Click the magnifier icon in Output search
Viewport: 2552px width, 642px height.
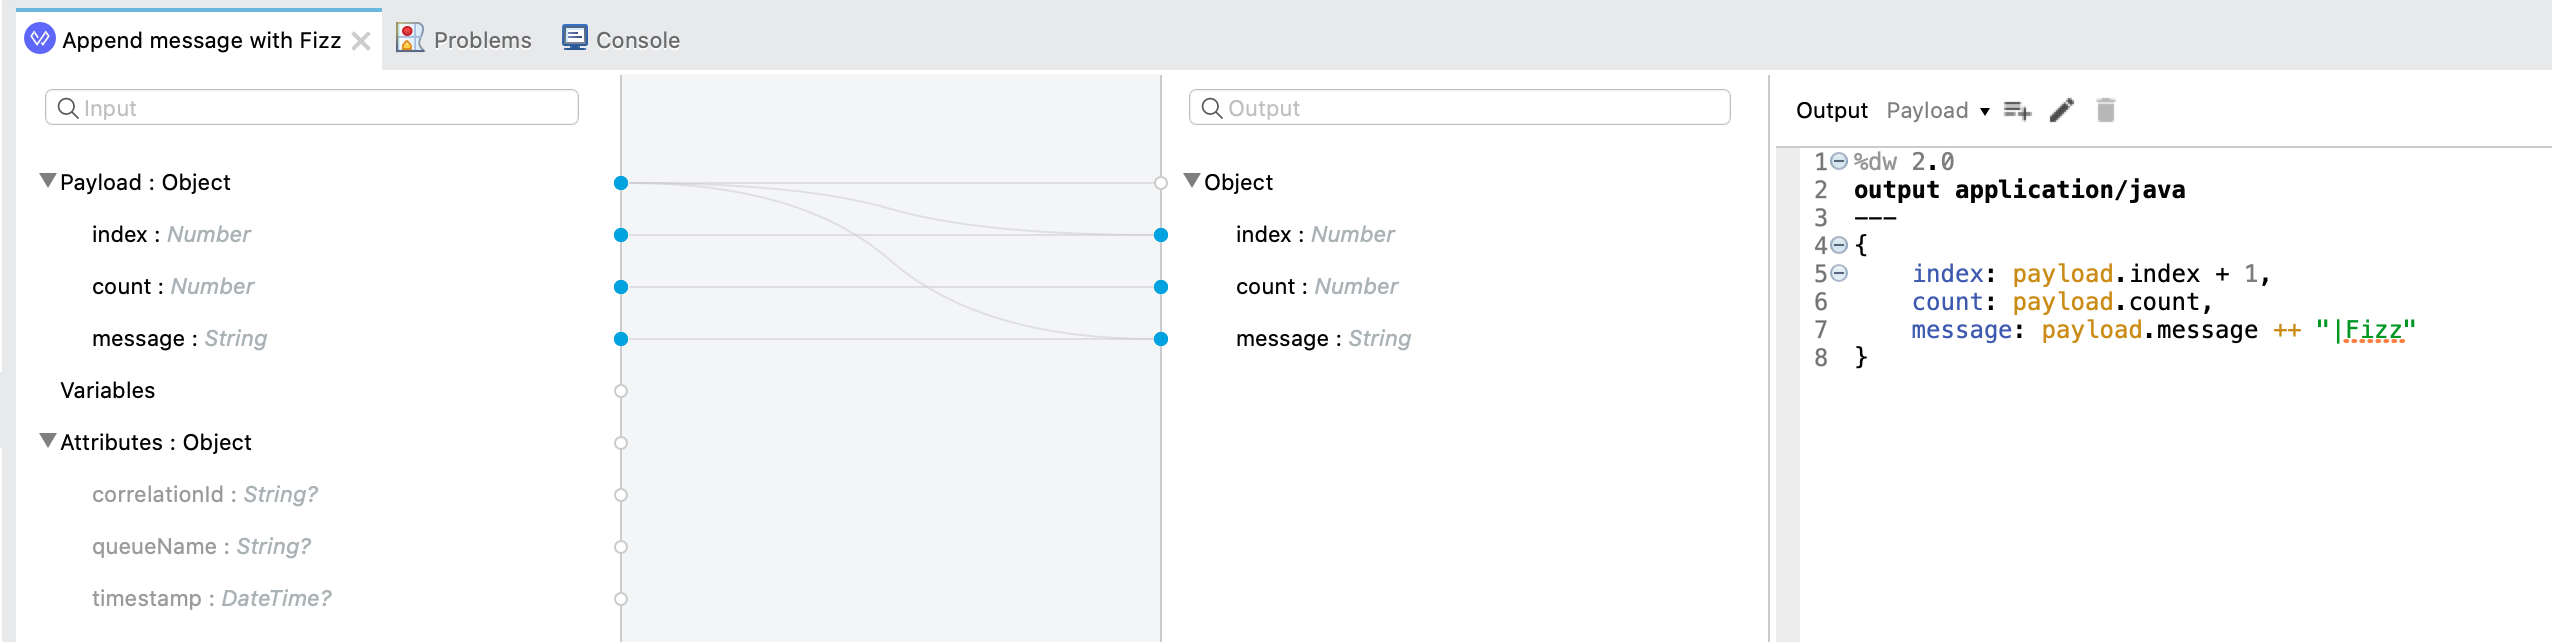pos(1211,108)
